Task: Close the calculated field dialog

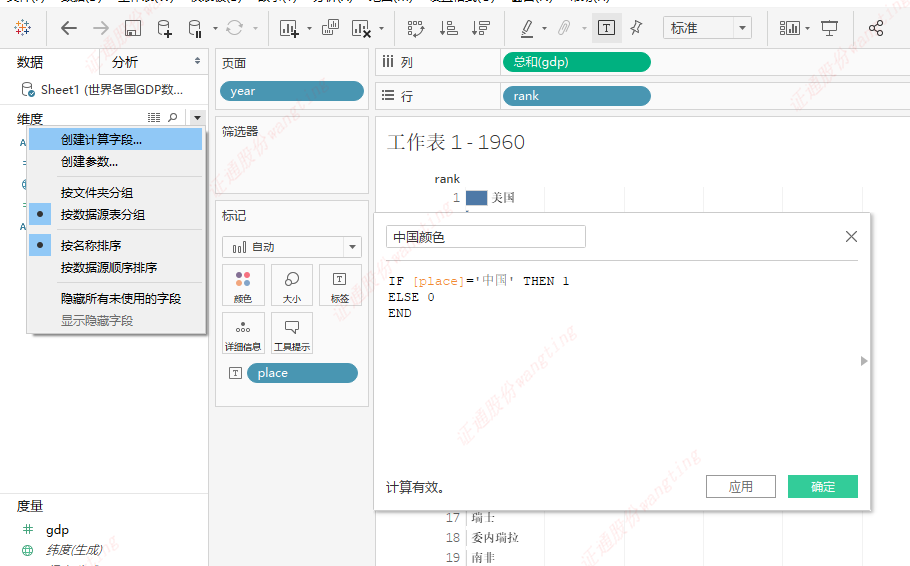Action: point(851,236)
